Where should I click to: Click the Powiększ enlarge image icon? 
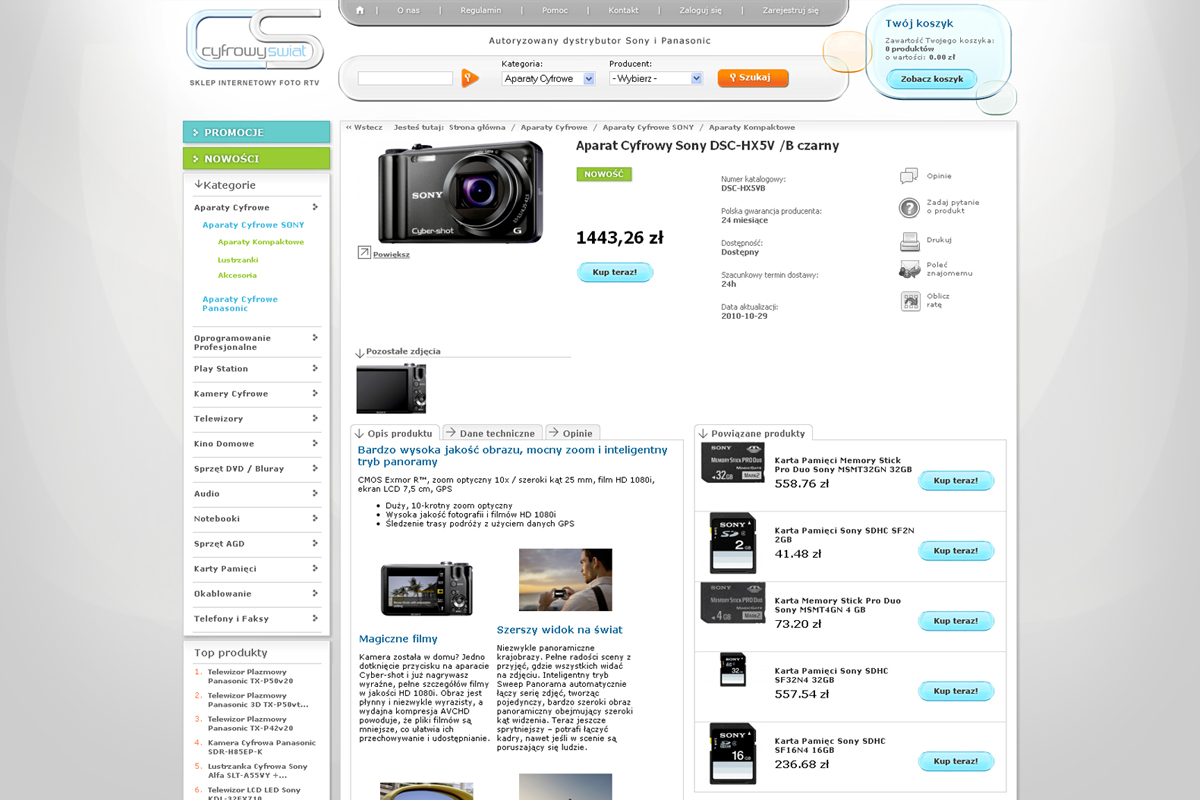tap(364, 253)
